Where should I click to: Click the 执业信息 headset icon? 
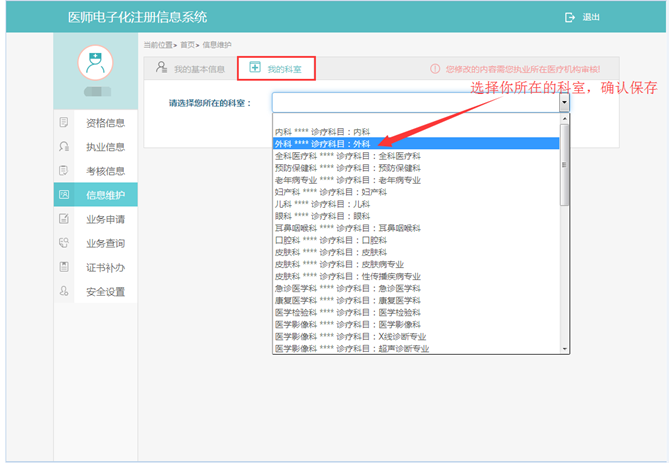[65, 147]
